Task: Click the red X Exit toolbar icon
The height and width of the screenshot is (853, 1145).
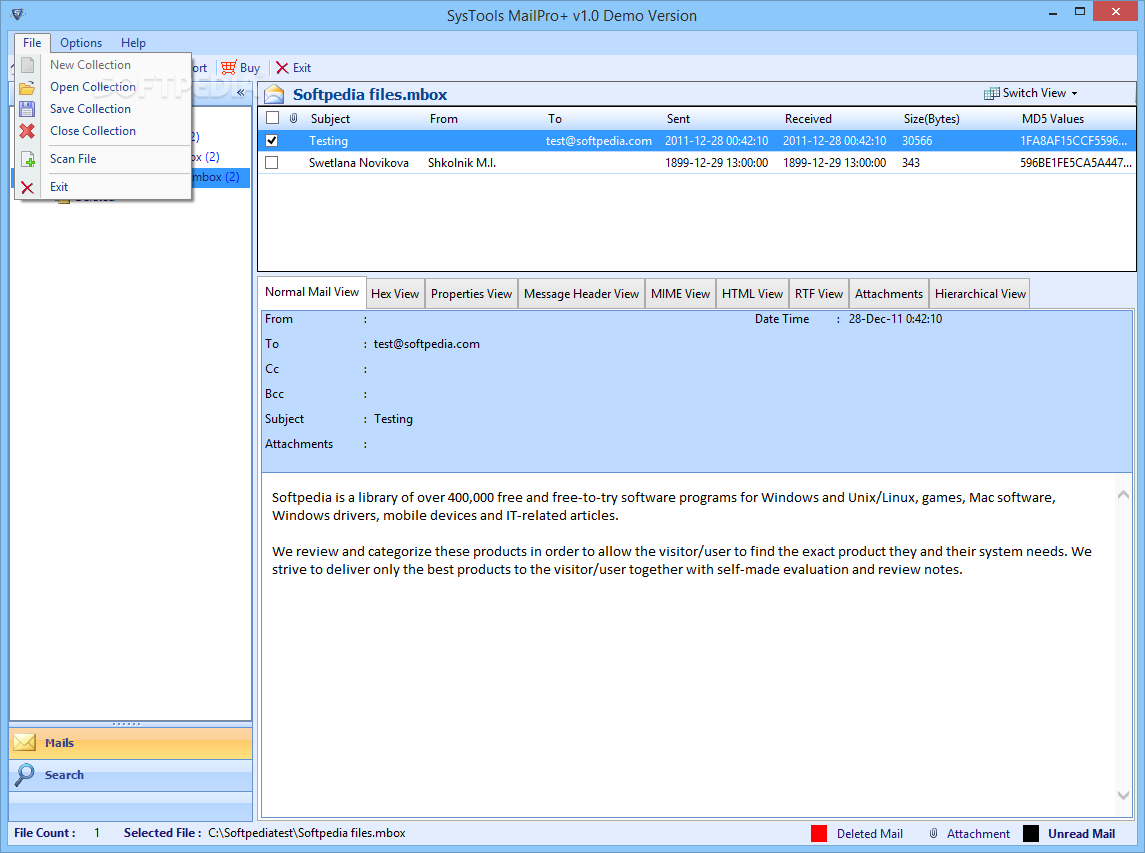Action: pyautogui.click(x=282, y=68)
